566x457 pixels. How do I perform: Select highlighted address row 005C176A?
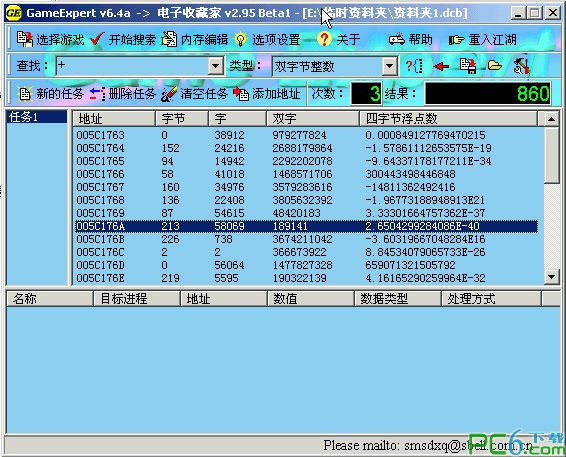[x=306, y=226]
